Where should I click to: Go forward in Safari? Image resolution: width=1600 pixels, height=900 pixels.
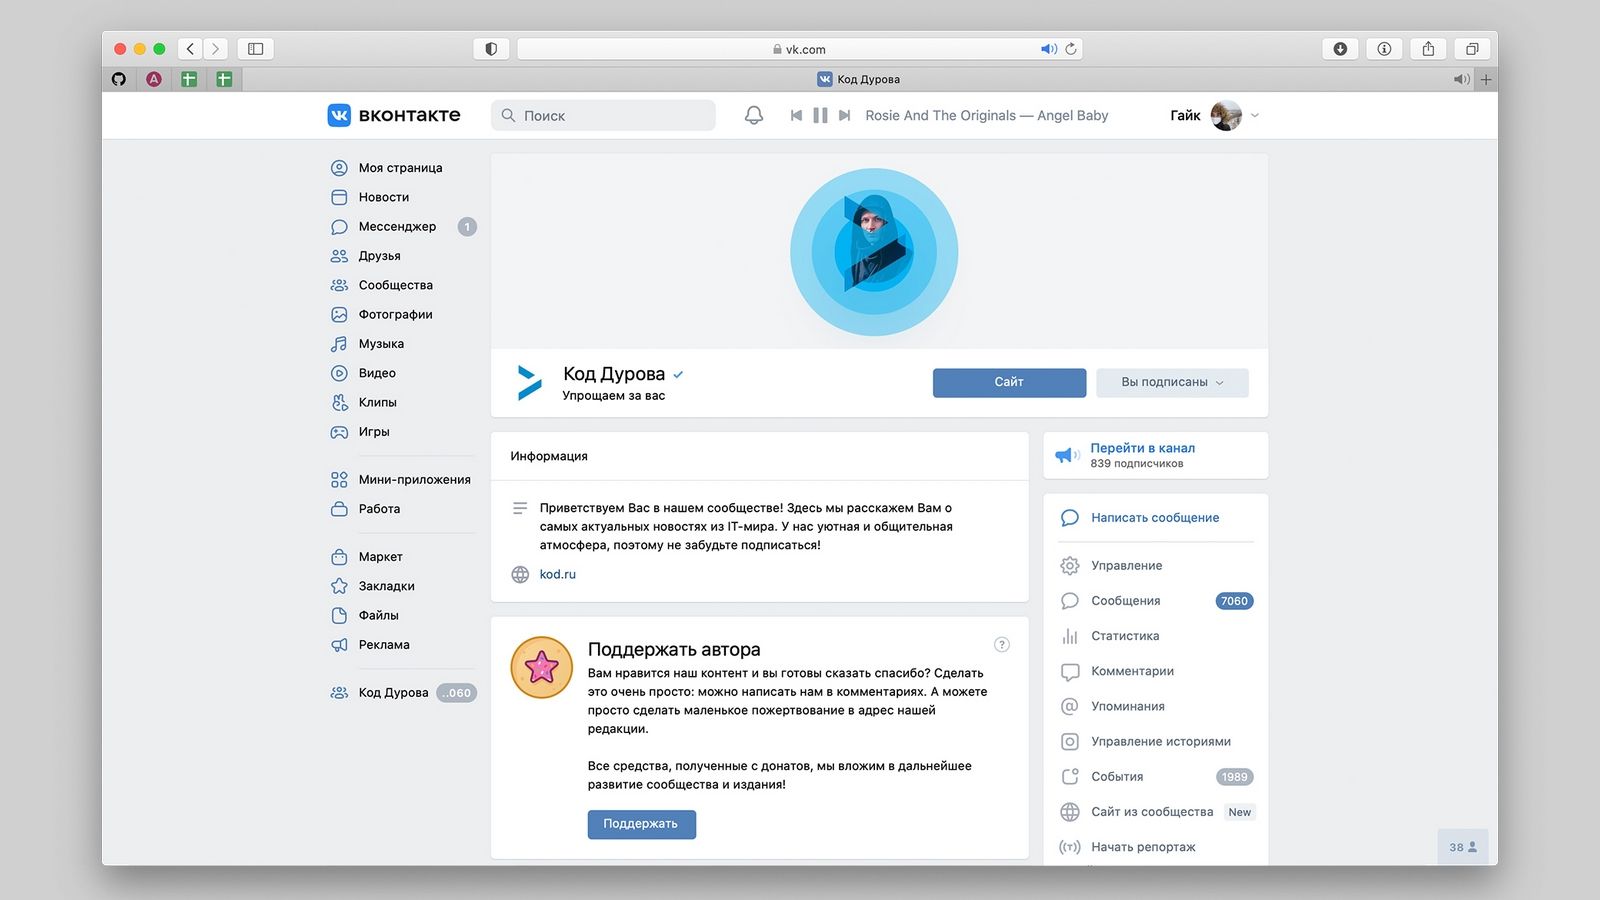(215, 48)
